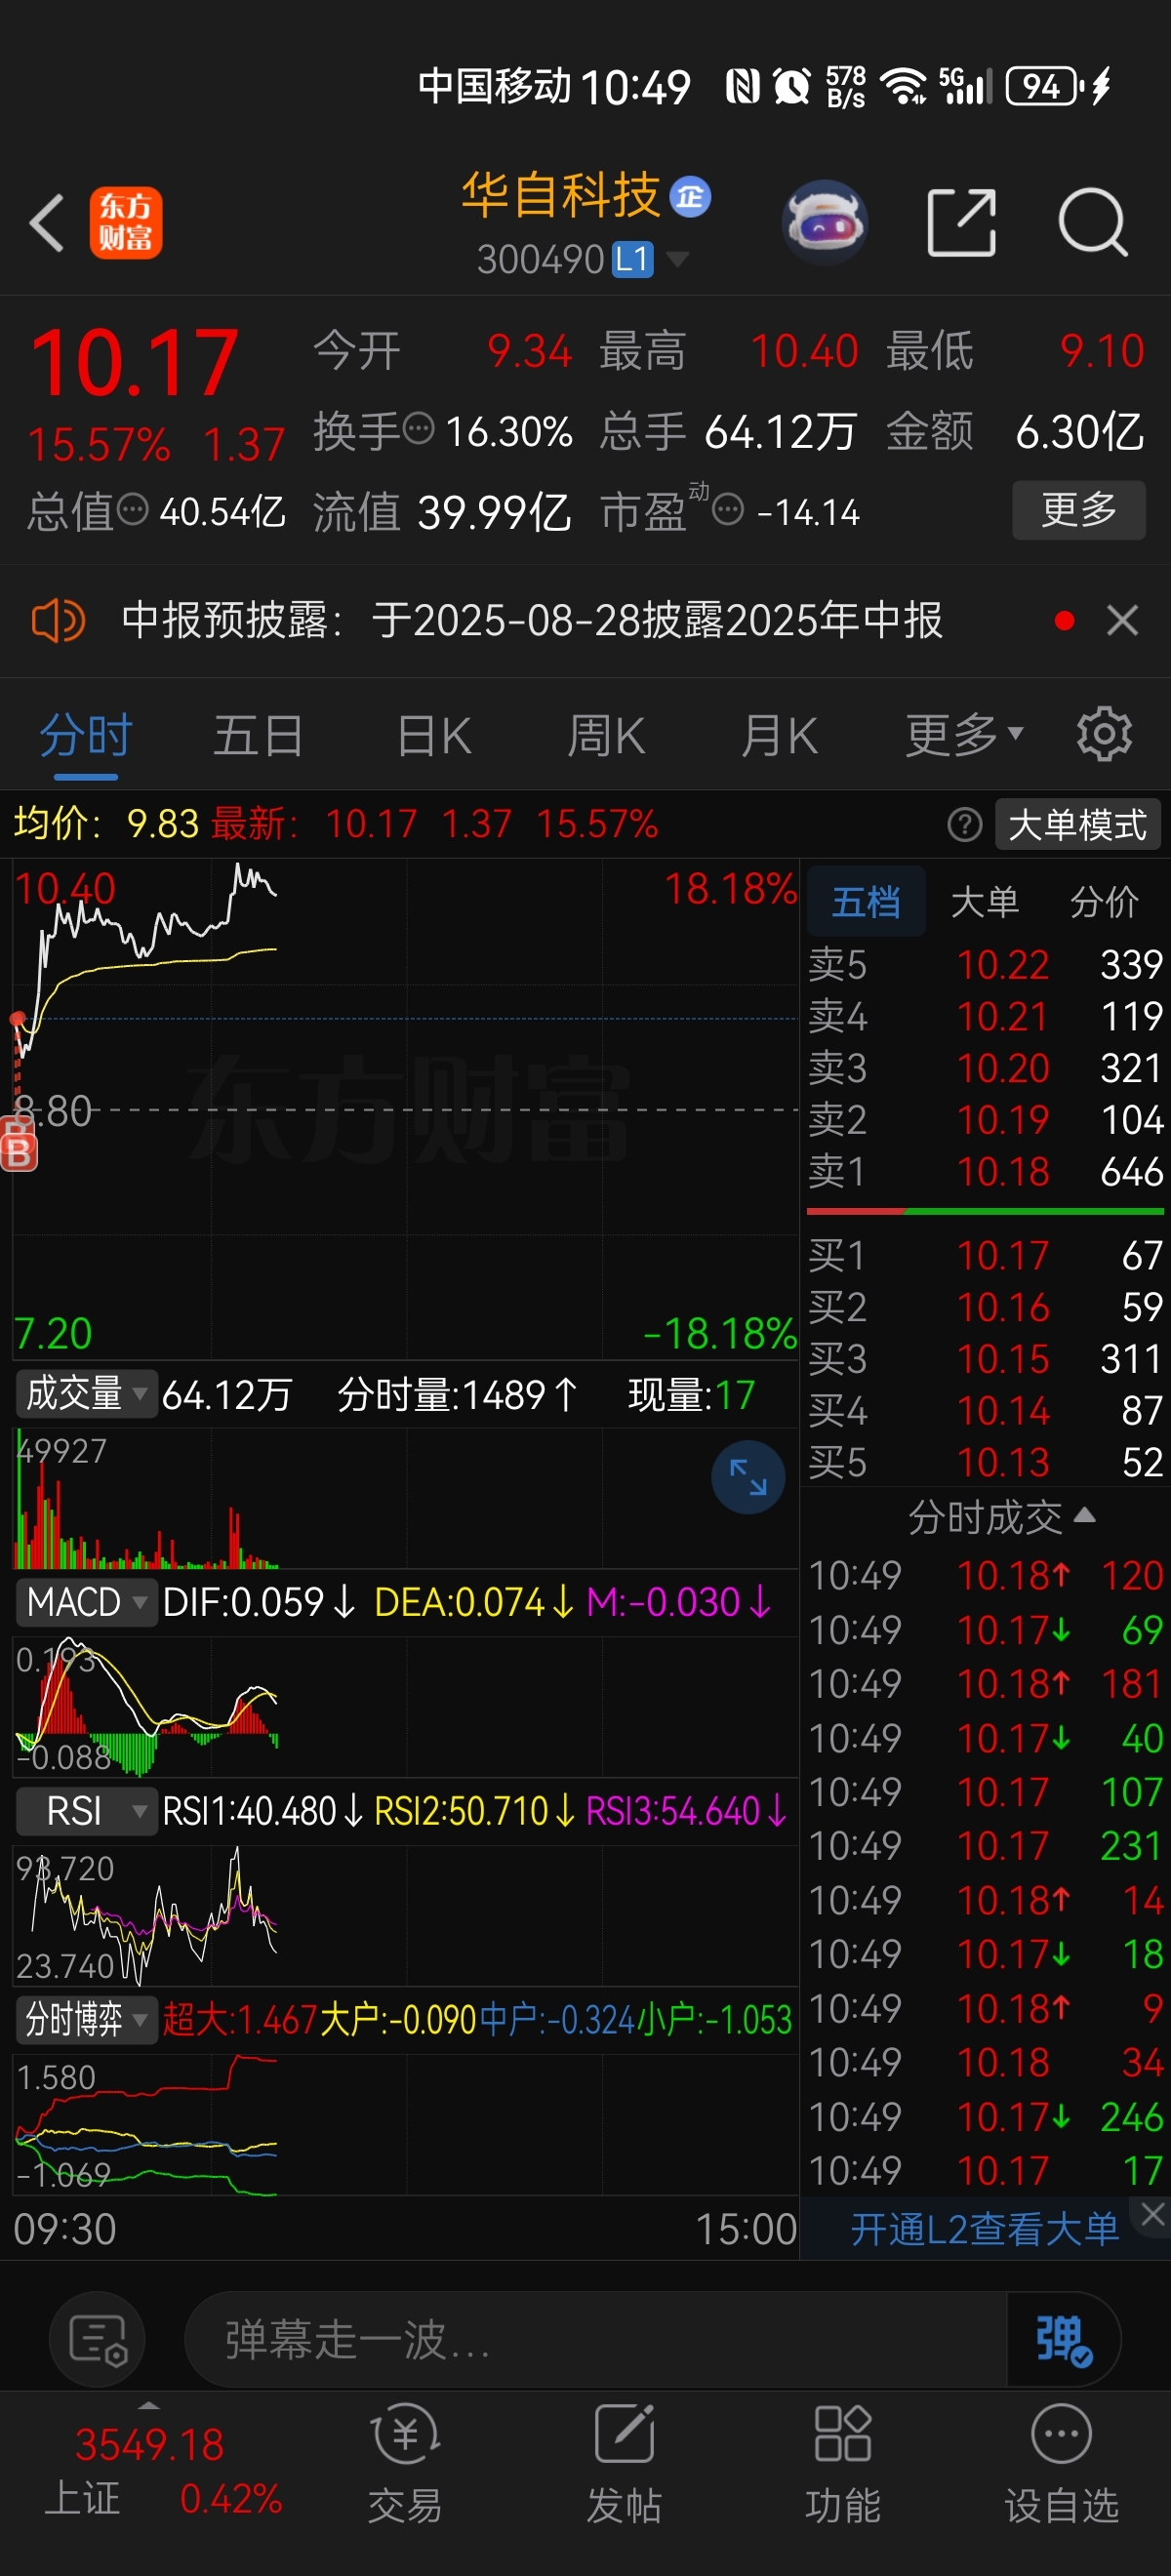Tap the intraday price line chart

405,1108
